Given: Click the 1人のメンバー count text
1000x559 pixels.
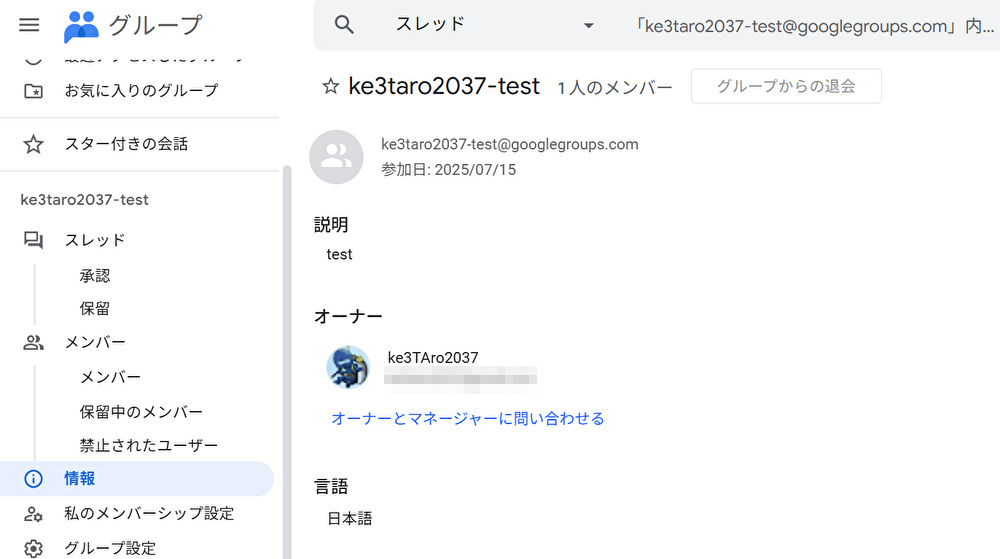Looking at the screenshot, I should point(615,87).
